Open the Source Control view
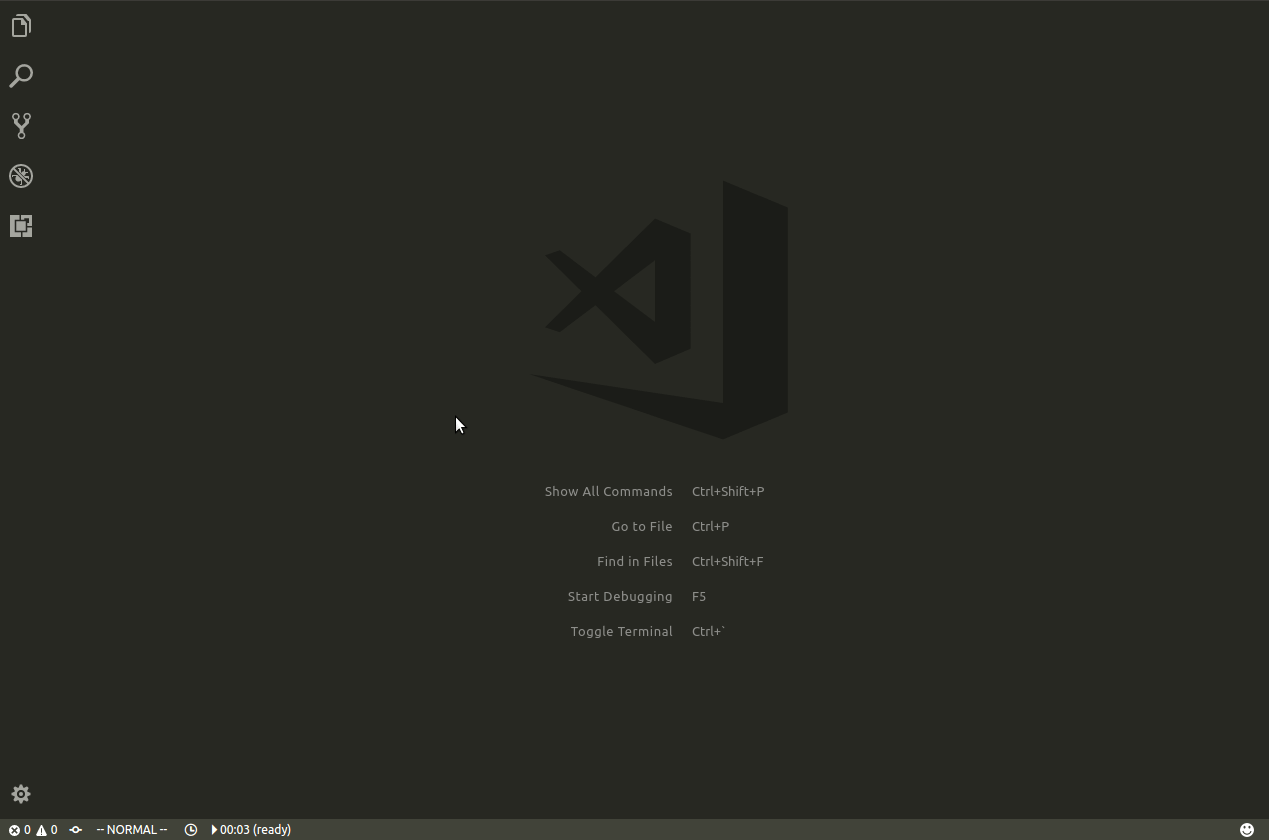Screen dimensions: 1269x840 21,126
